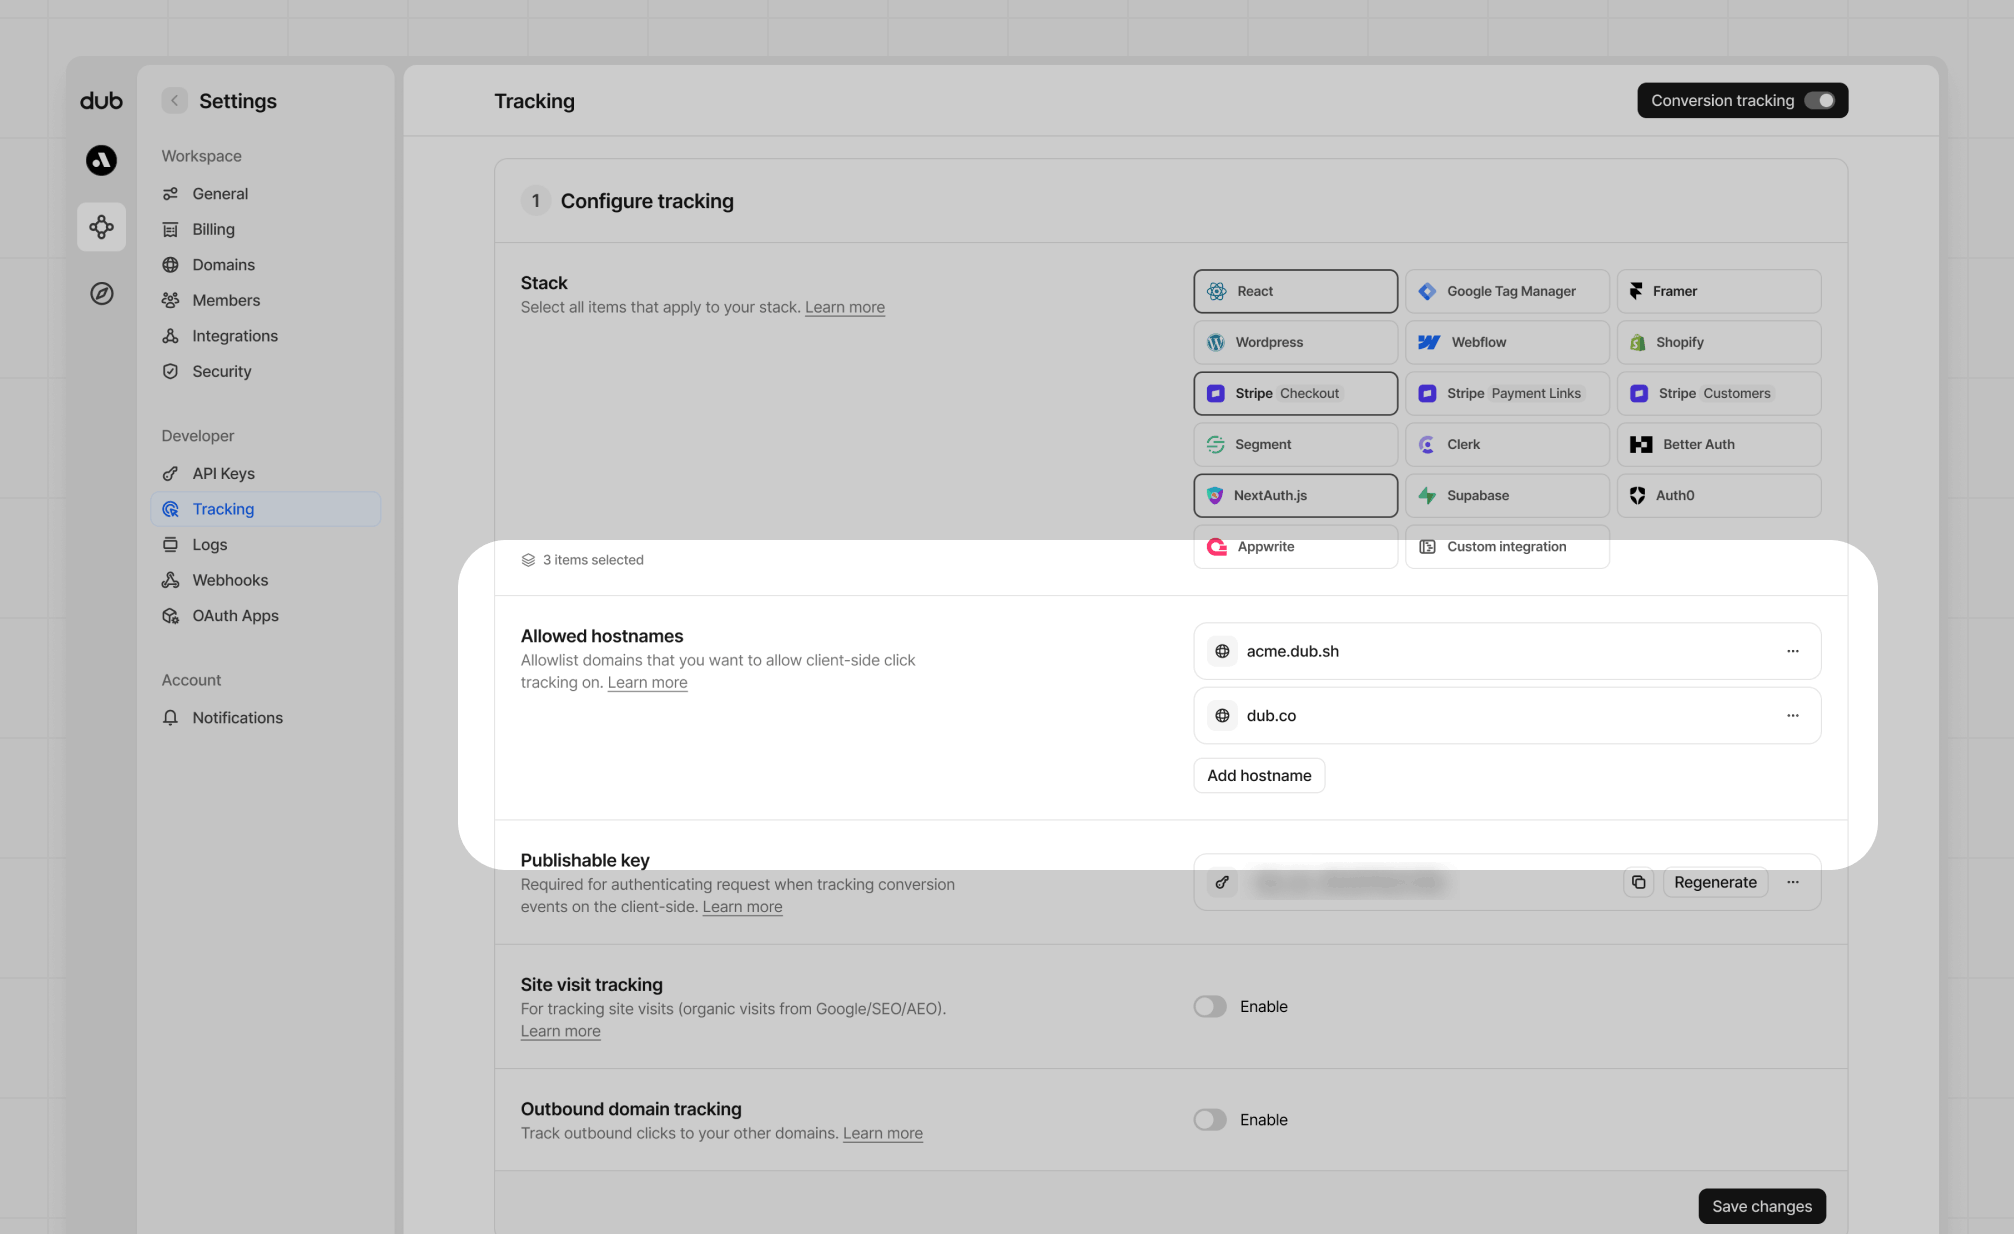Copy the publishable key
This screenshot has width=2014, height=1234.
pos(1638,882)
